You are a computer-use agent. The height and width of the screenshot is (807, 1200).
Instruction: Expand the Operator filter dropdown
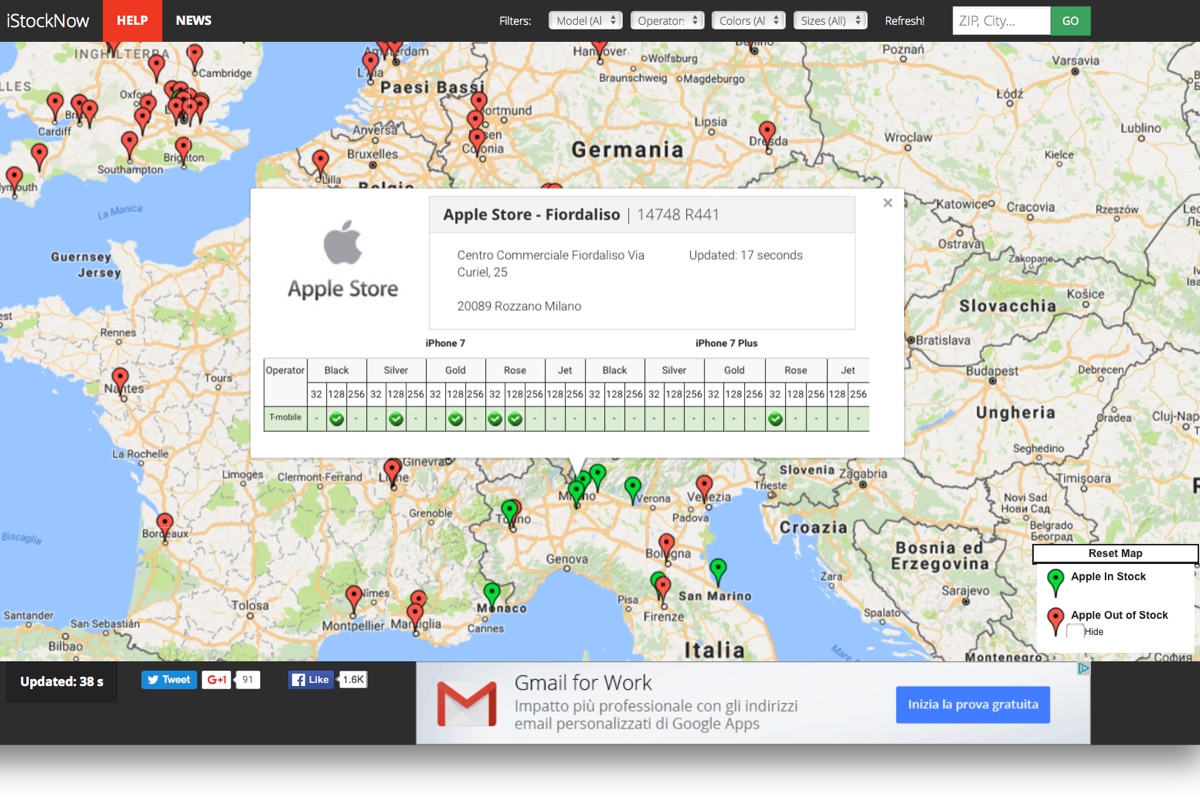[666, 21]
